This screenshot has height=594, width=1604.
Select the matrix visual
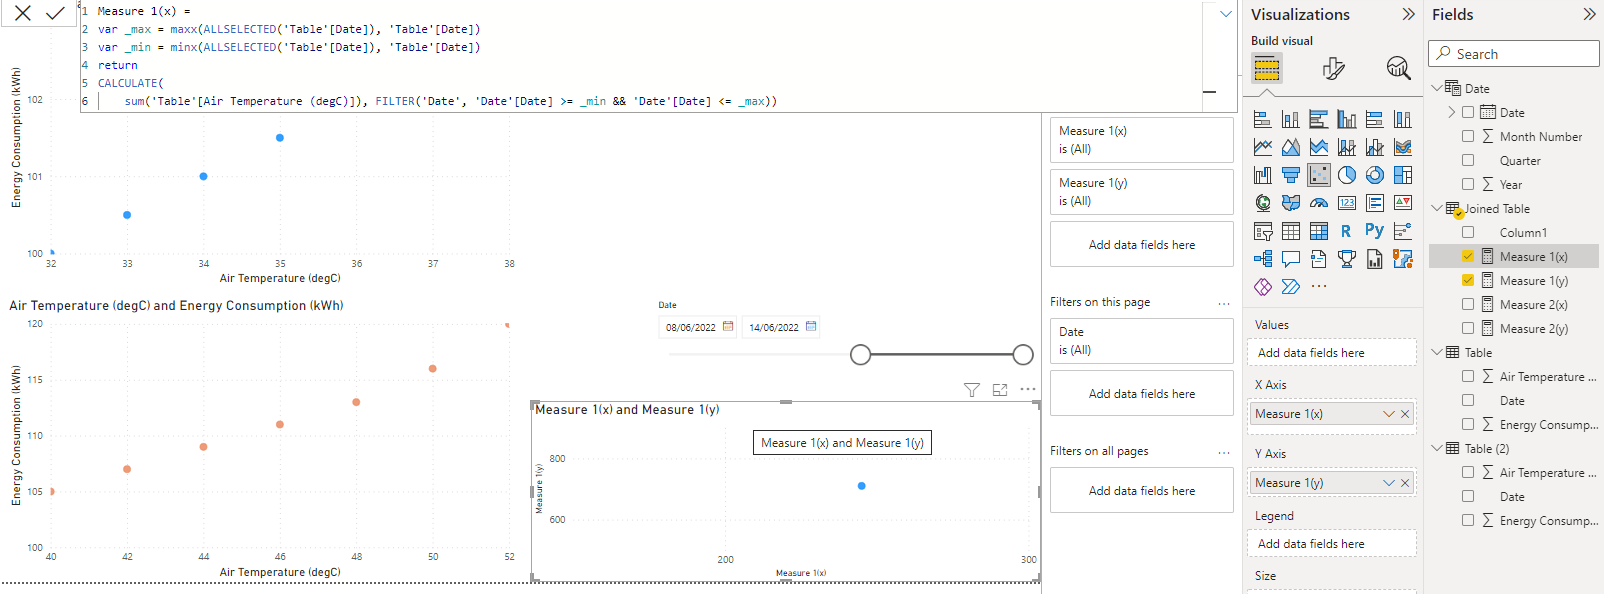(1319, 231)
